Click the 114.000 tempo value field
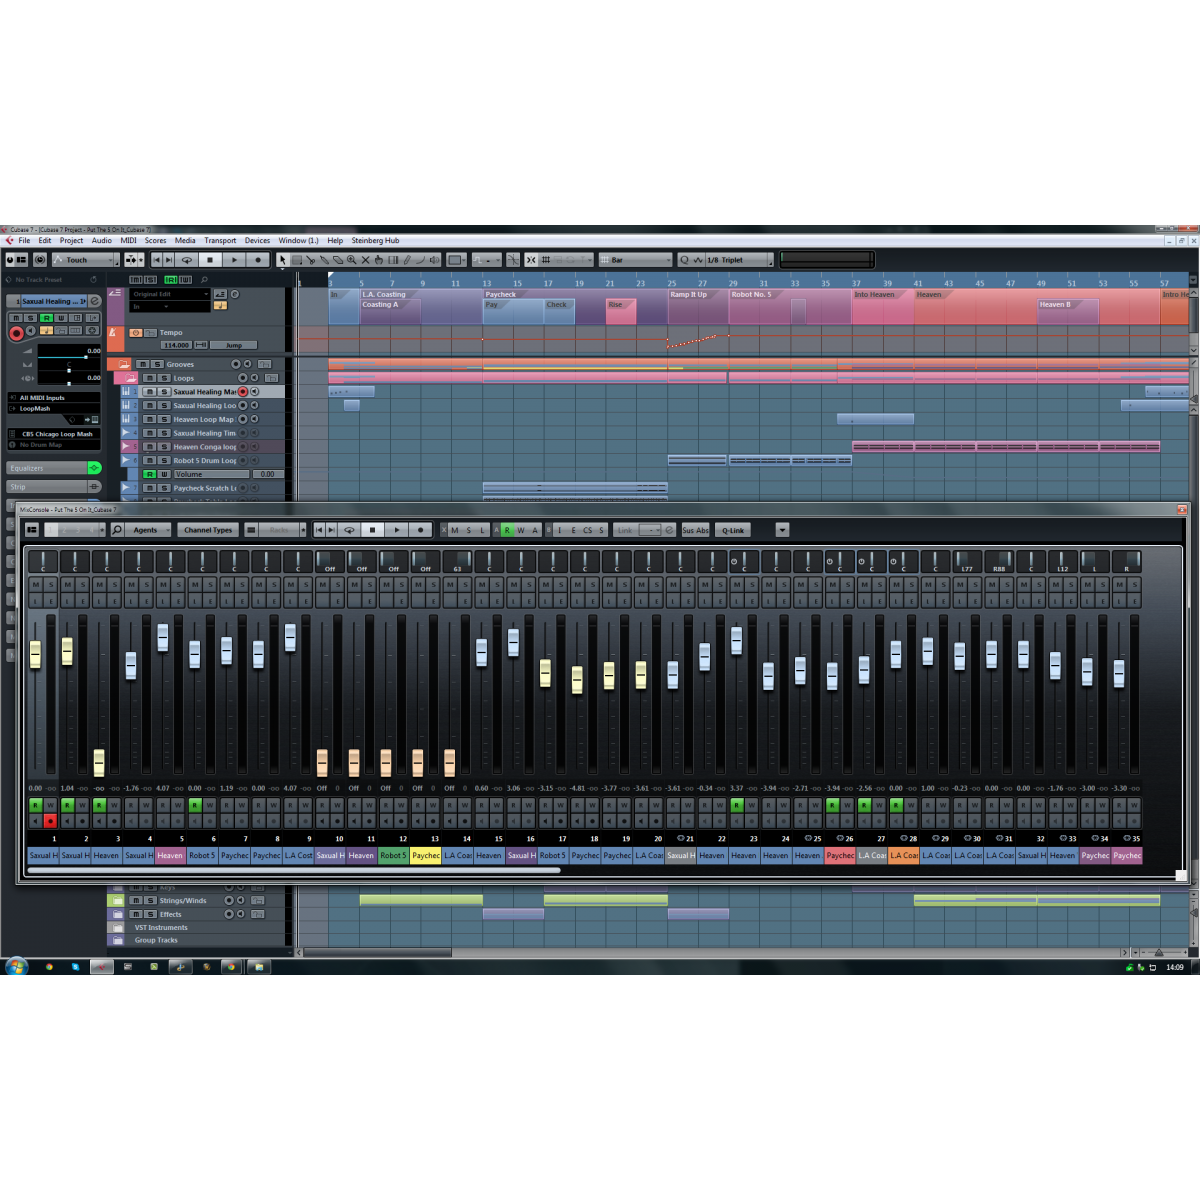Screen dimensions: 1200x1200 (176, 345)
